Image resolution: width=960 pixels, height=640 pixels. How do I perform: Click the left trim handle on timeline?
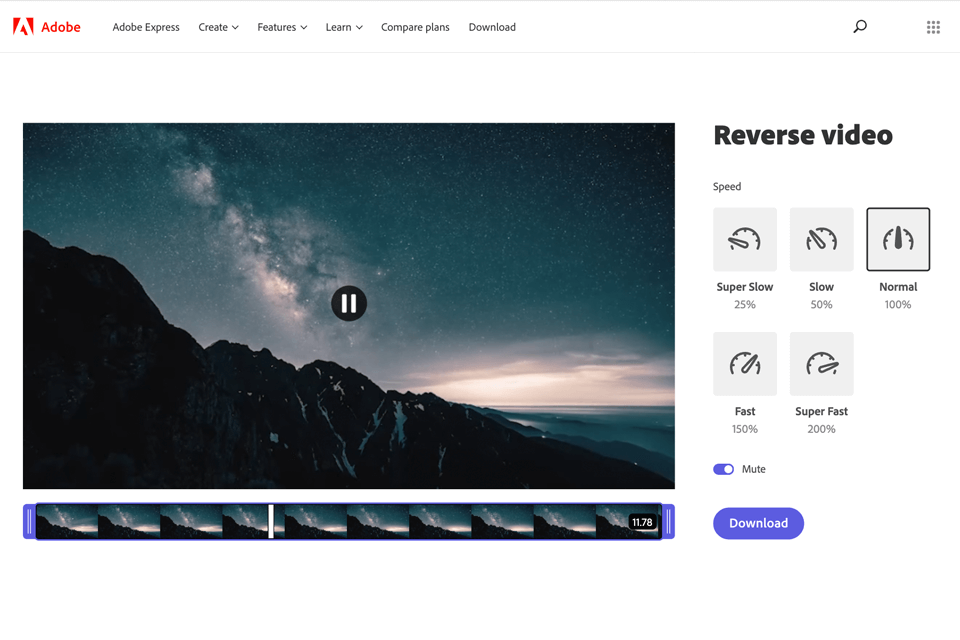29,522
